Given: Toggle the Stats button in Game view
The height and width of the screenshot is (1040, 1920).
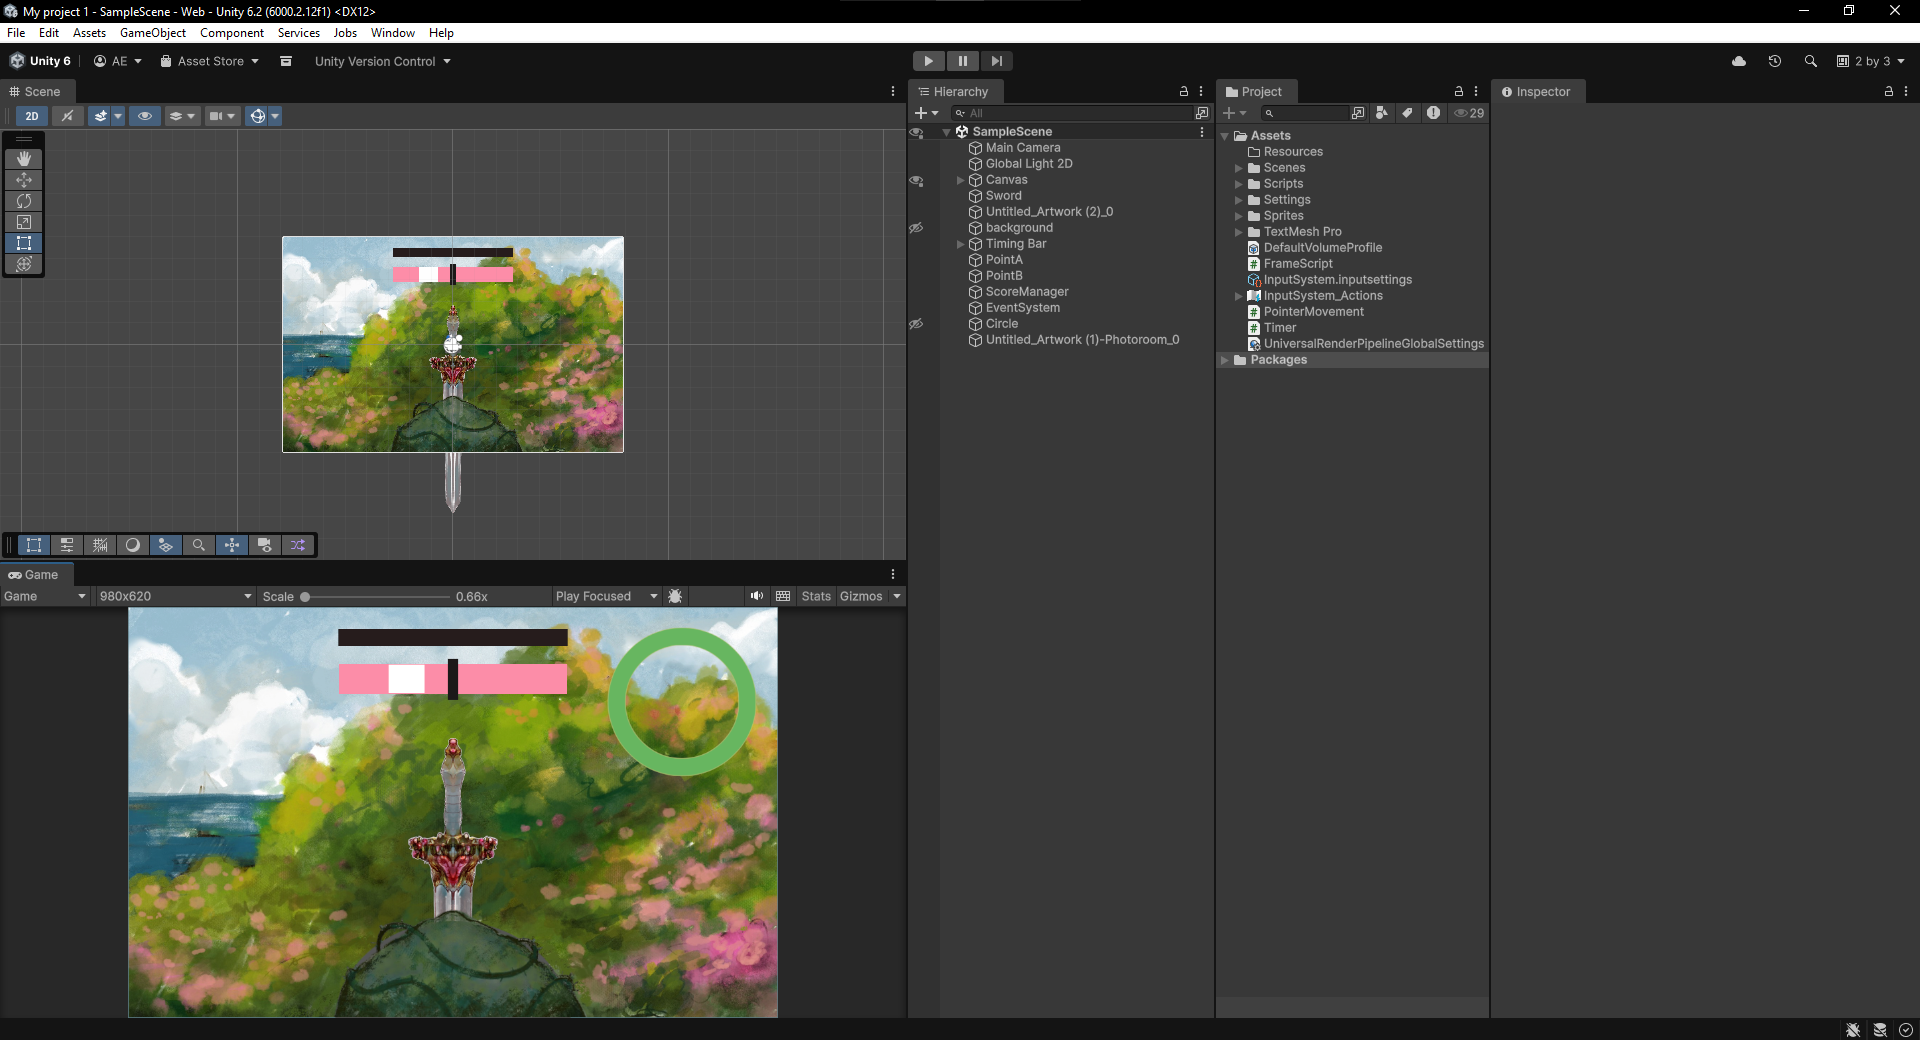Looking at the screenshot, I should point(816,596).
